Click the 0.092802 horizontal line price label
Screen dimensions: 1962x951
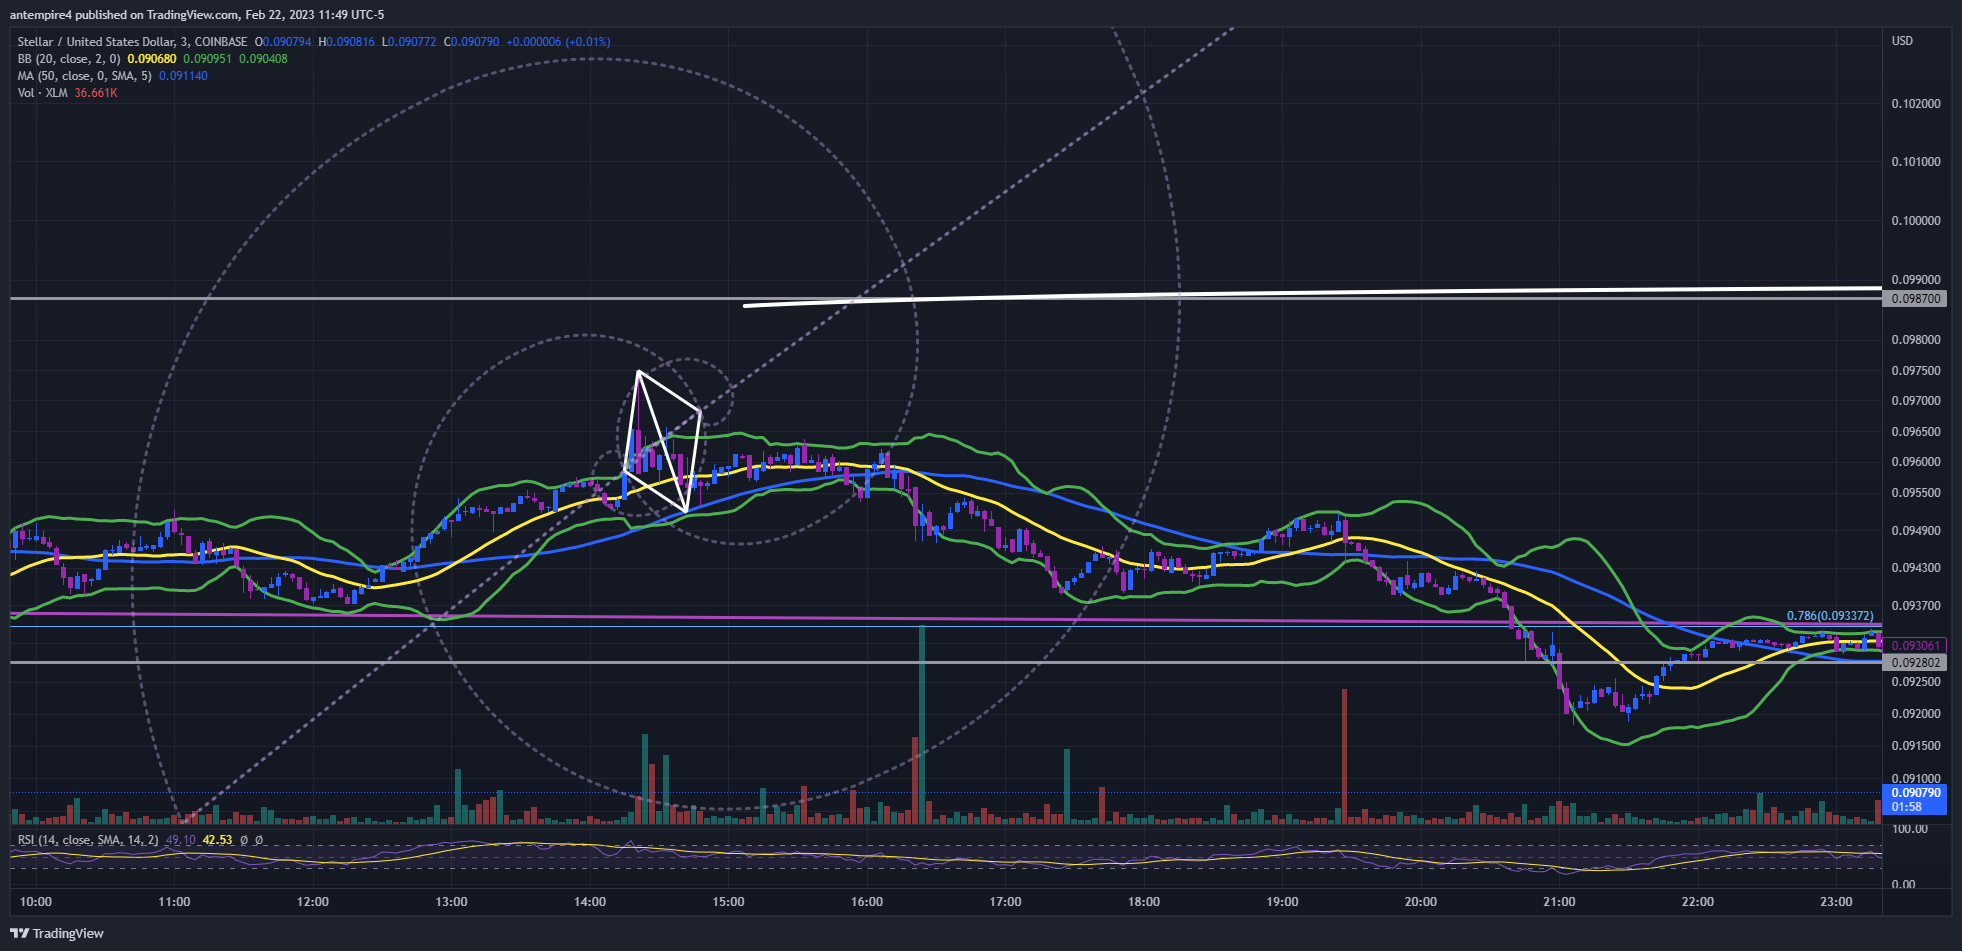[x=1914, y=663]
